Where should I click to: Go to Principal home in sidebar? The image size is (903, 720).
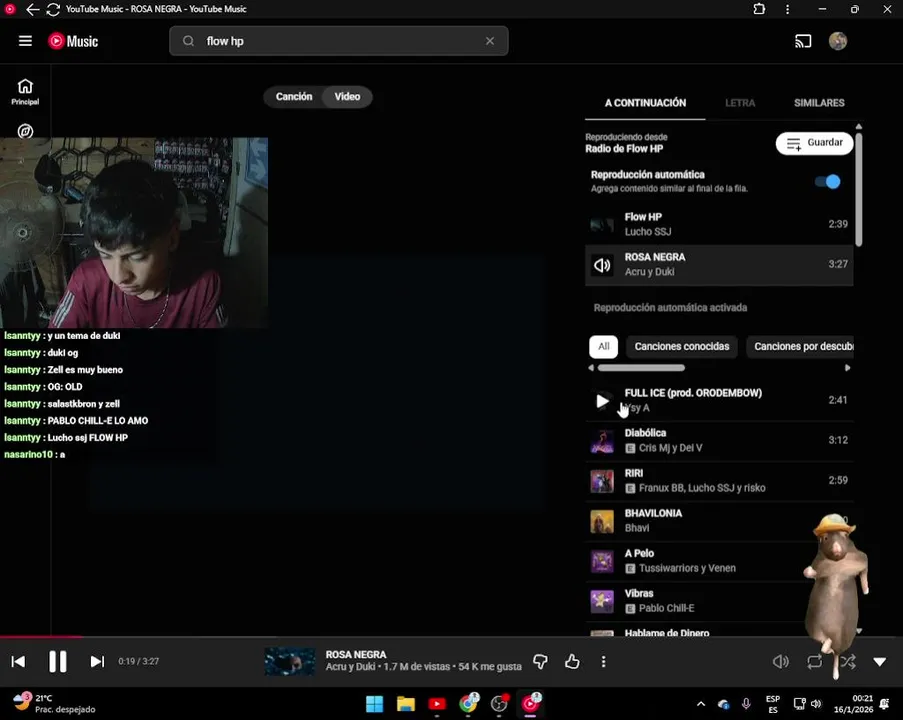pos(25,92)
